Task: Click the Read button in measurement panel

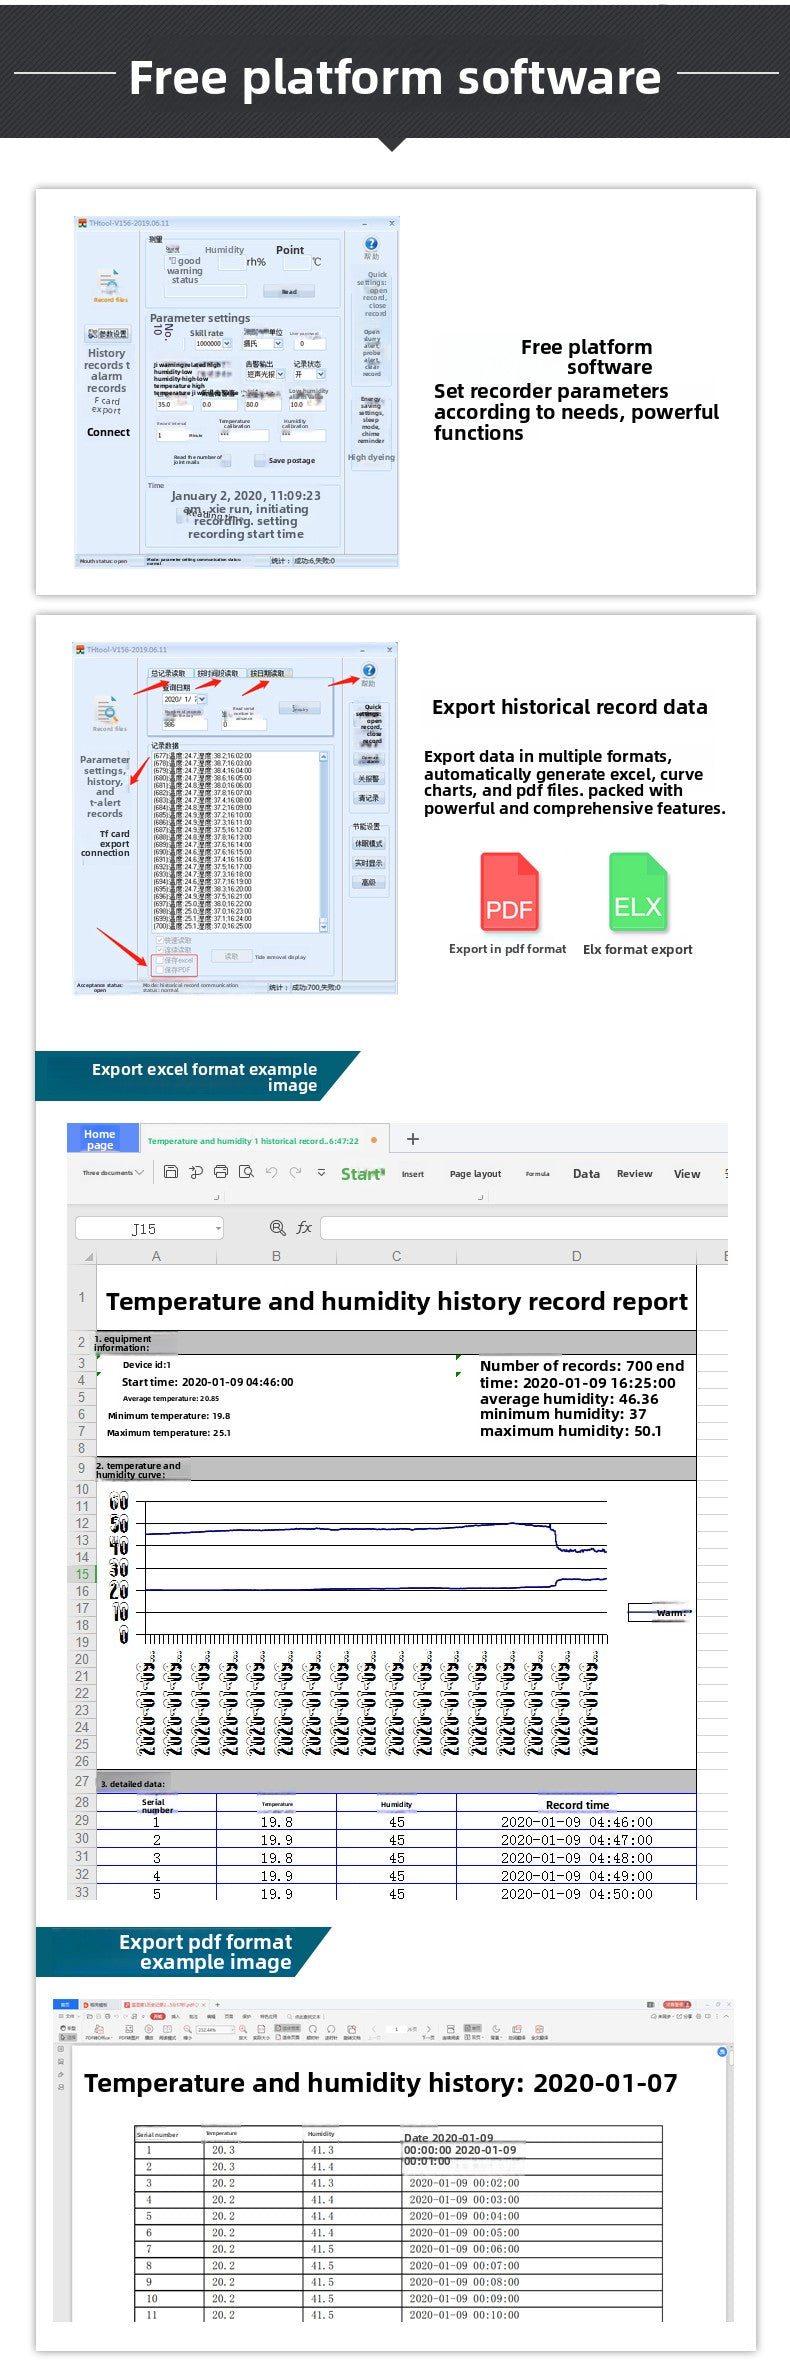Action: [x=289, y=291]
